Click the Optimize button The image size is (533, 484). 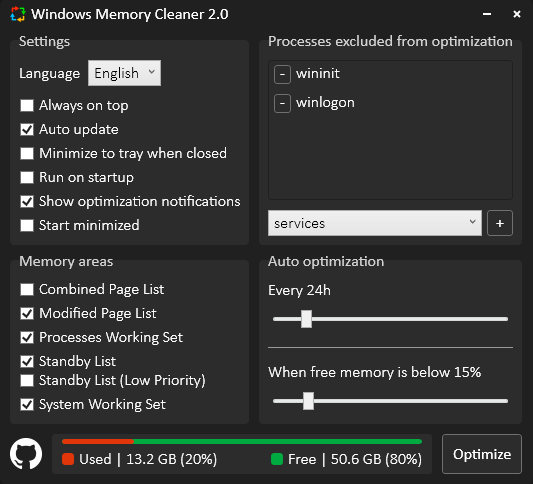coord(482,454)
